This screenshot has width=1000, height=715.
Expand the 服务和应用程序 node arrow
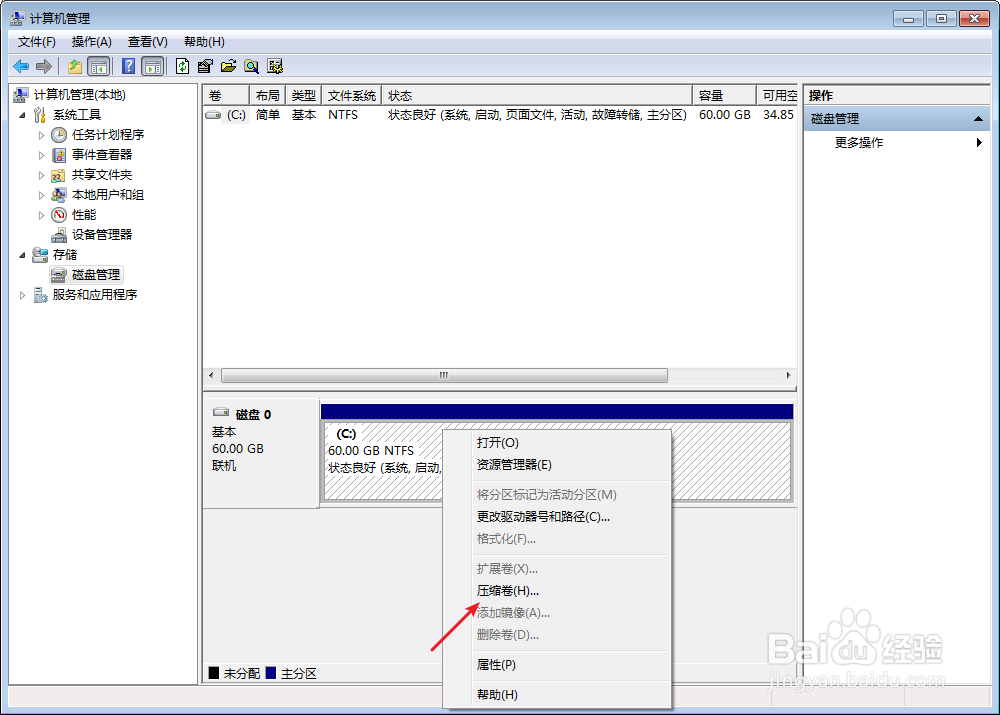22,295
